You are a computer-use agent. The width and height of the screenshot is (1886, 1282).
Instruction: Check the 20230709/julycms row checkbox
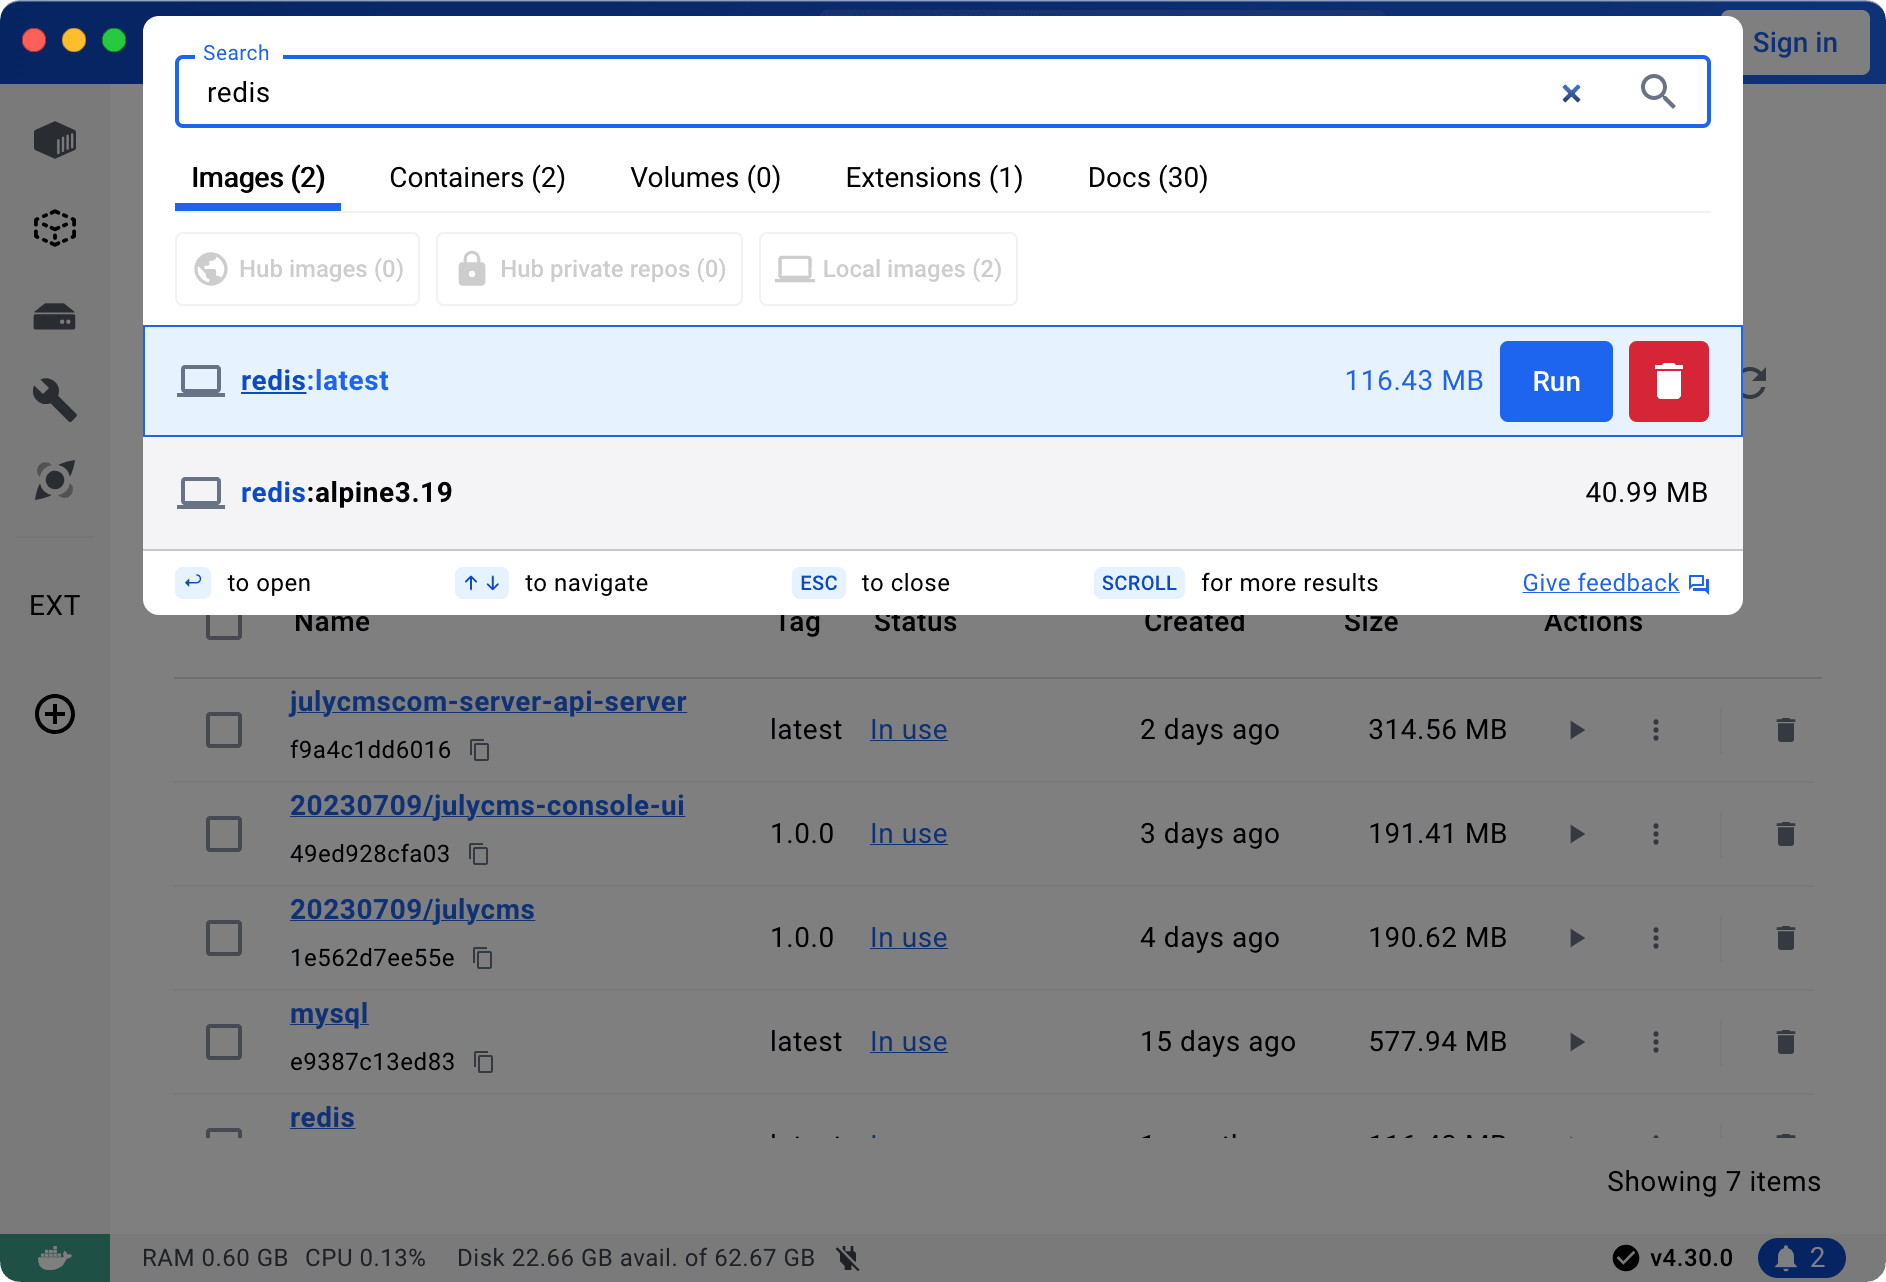tap(224, 938)
